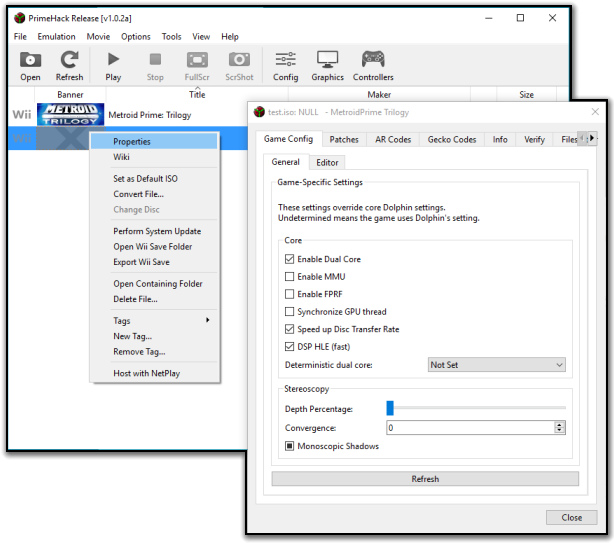This screenshot has height=543, width=614.
Task: Toggle Enable Dual Core checkbox
Action: tap(289, 259)
